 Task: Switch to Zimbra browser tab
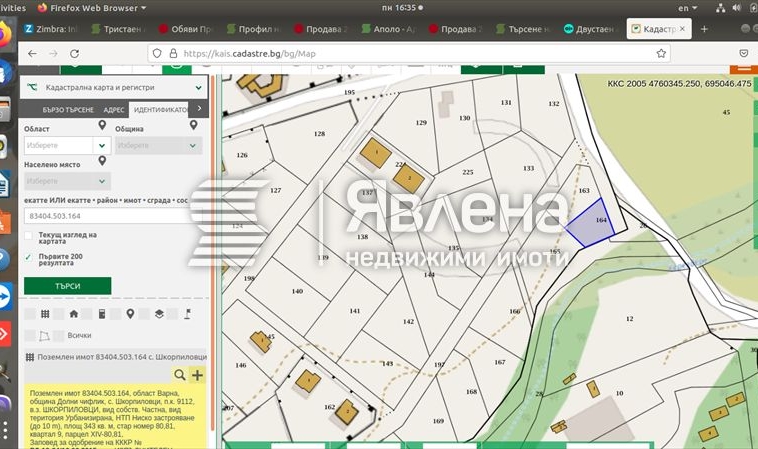[x=51, y=29]
